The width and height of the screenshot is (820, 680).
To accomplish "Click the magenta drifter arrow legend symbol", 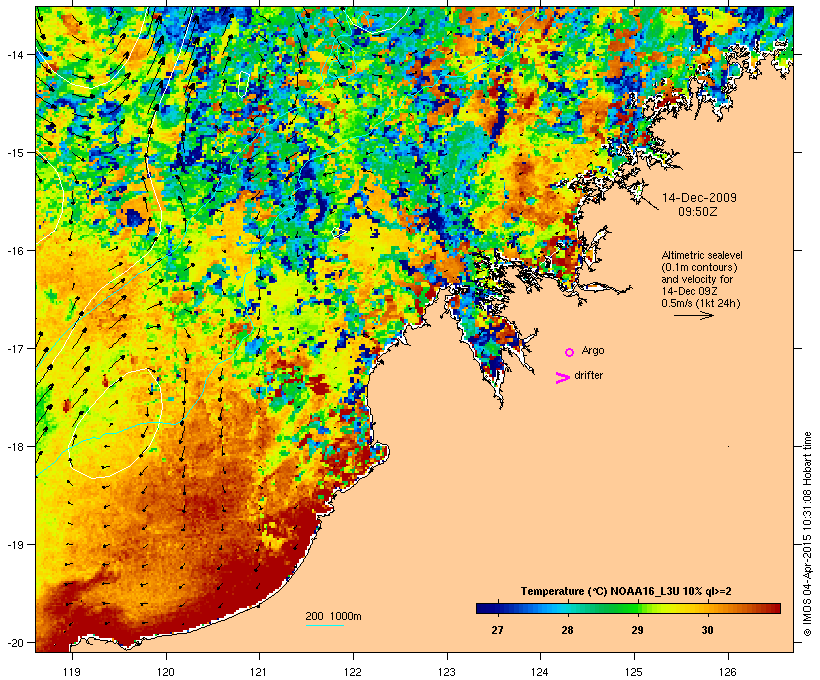I will coord(562,377).
